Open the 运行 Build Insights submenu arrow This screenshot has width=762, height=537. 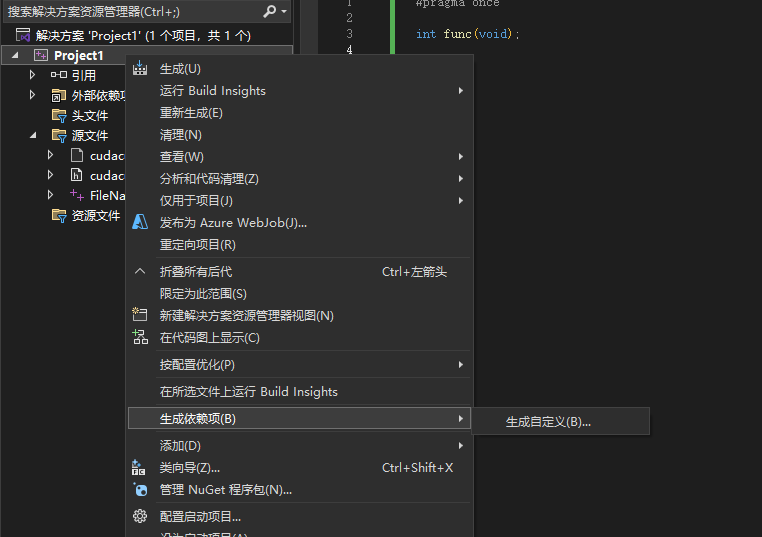pos(461,91)
